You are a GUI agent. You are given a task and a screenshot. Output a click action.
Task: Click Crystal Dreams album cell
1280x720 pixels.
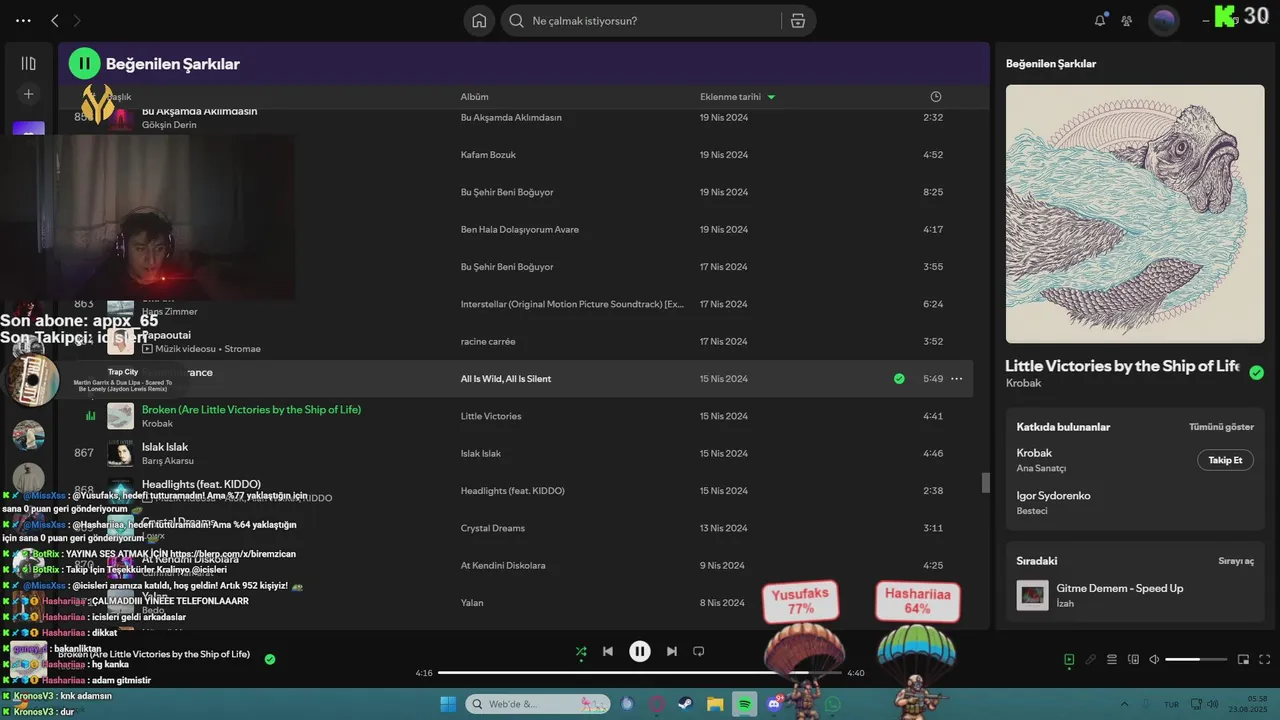click(x=492, y=528)
